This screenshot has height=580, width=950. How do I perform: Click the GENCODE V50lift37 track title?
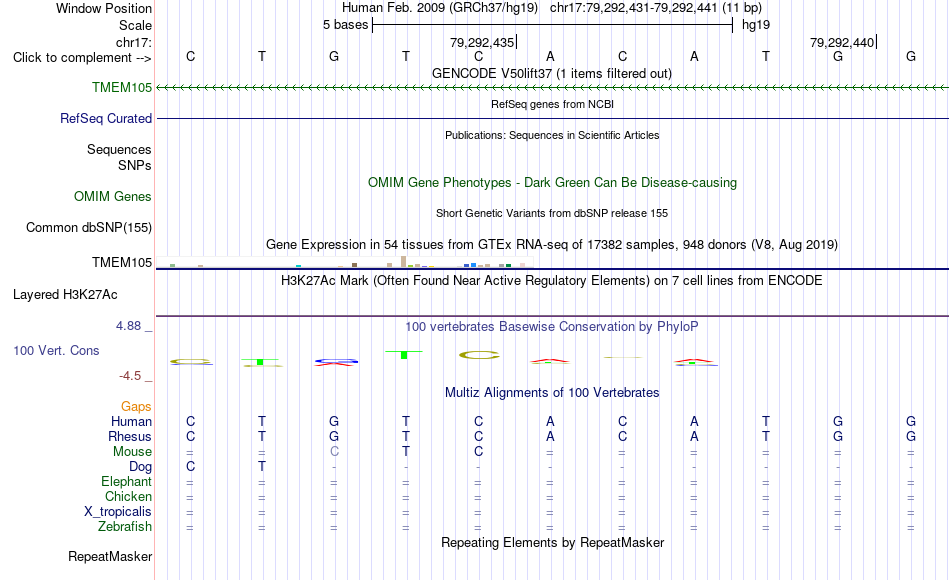pos(552,73)
